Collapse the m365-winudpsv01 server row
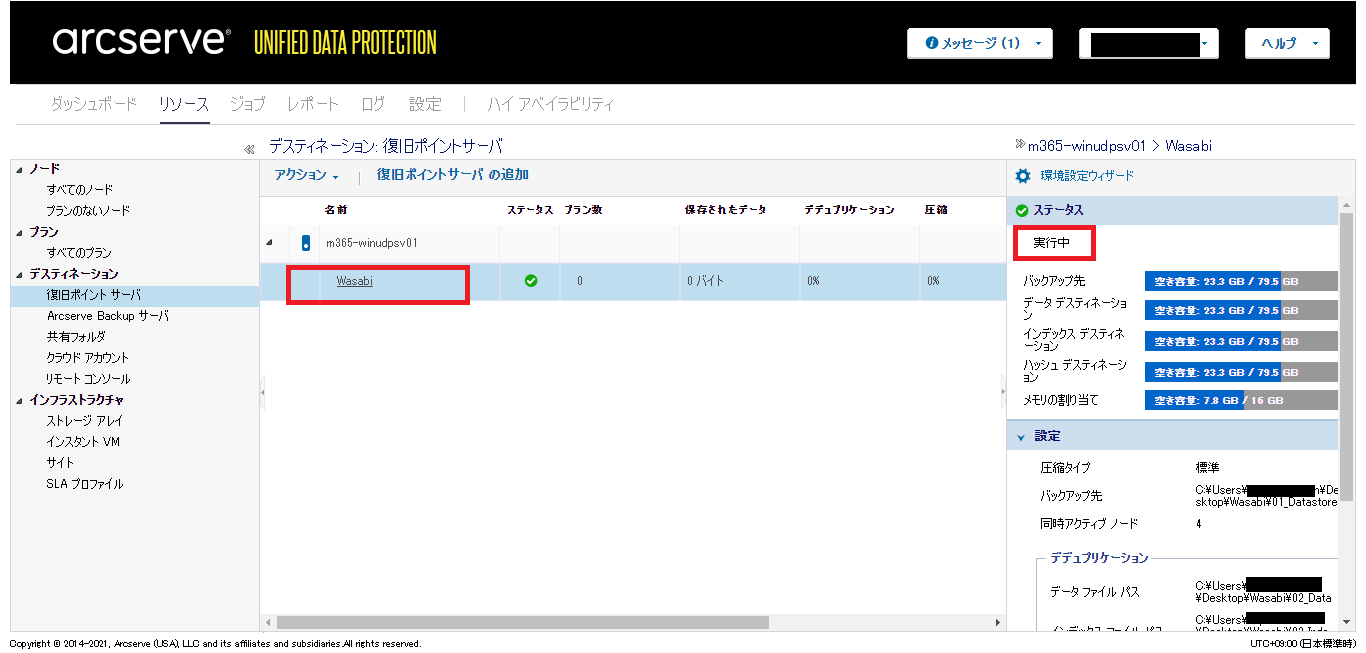Viewport: 1366px width, 653px height. pos(269,243)
